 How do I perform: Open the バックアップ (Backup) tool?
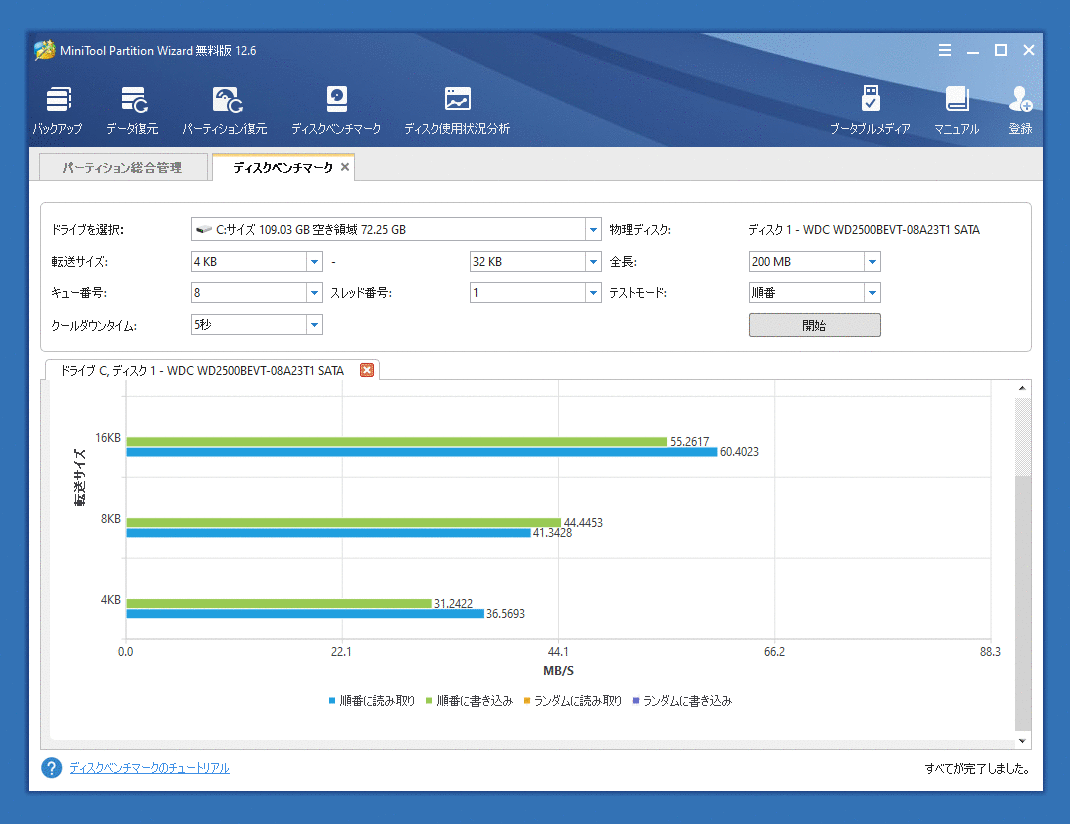coord(58,110)
